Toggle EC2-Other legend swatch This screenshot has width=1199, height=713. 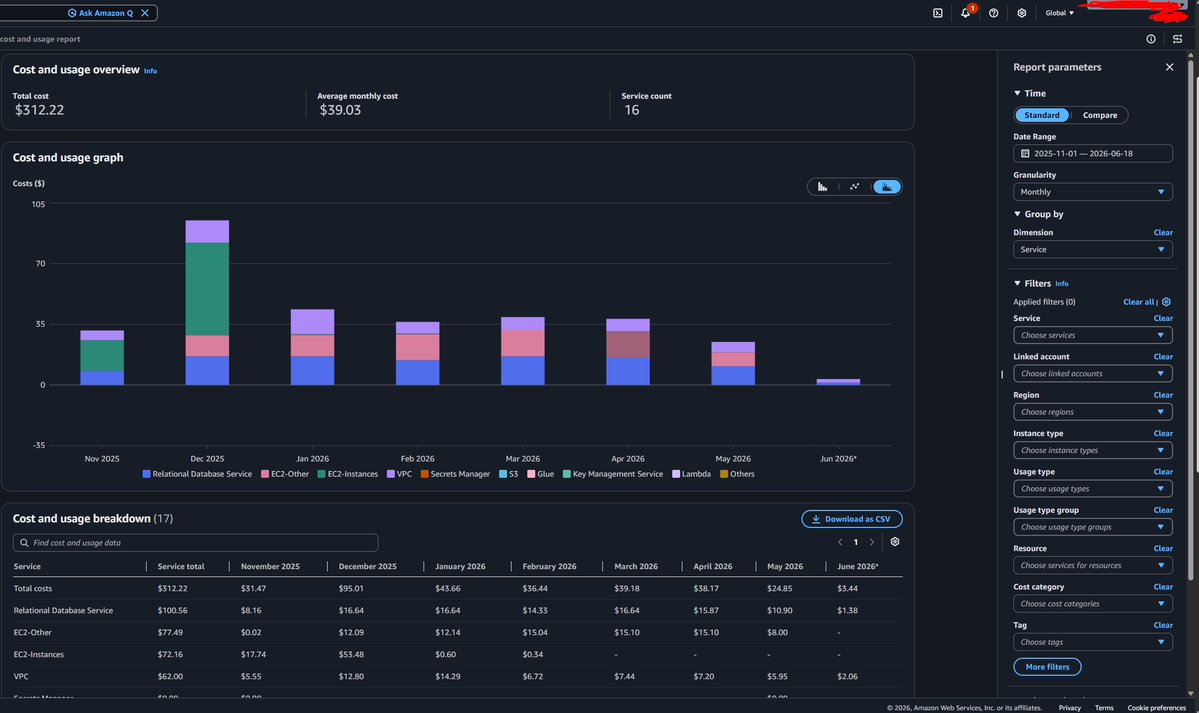tap(265, 474)
